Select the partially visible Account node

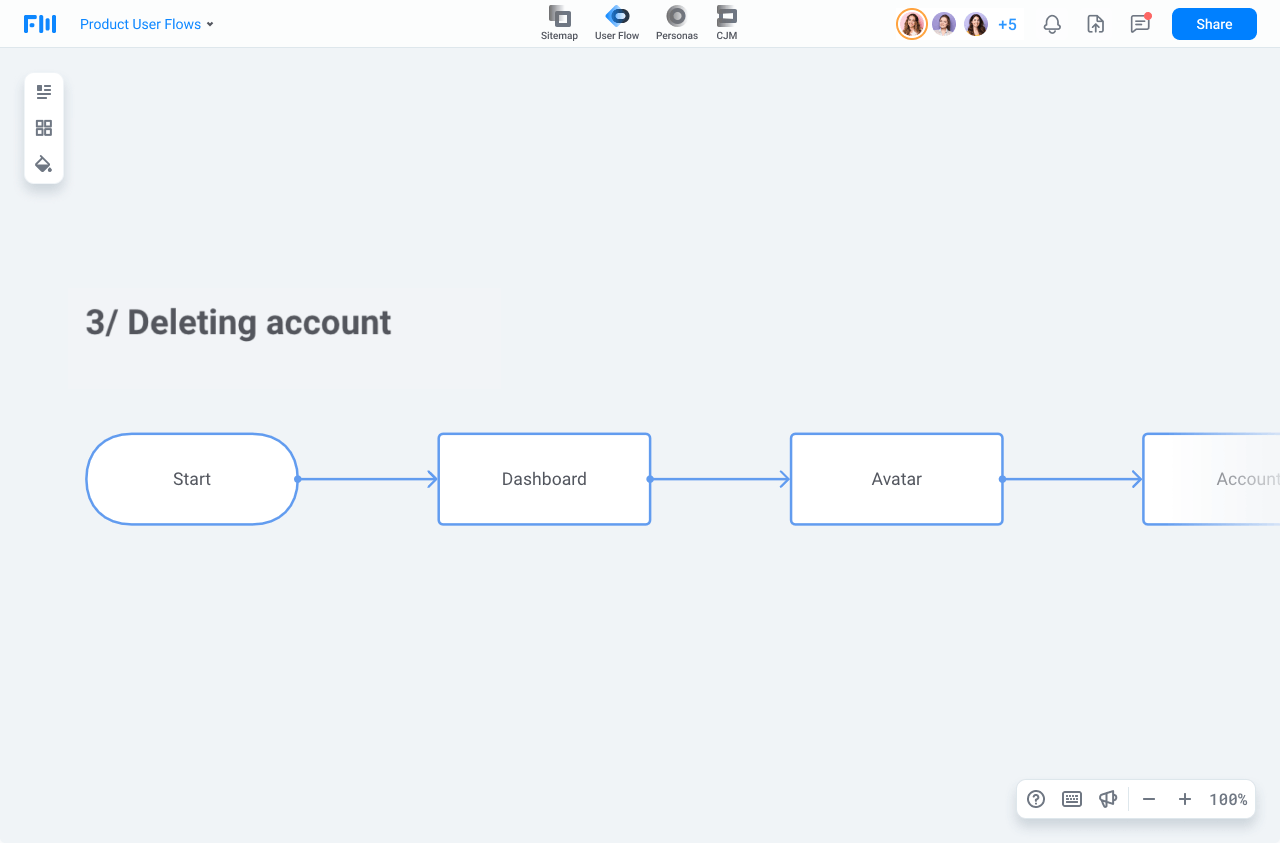[x=1211, y=479]
